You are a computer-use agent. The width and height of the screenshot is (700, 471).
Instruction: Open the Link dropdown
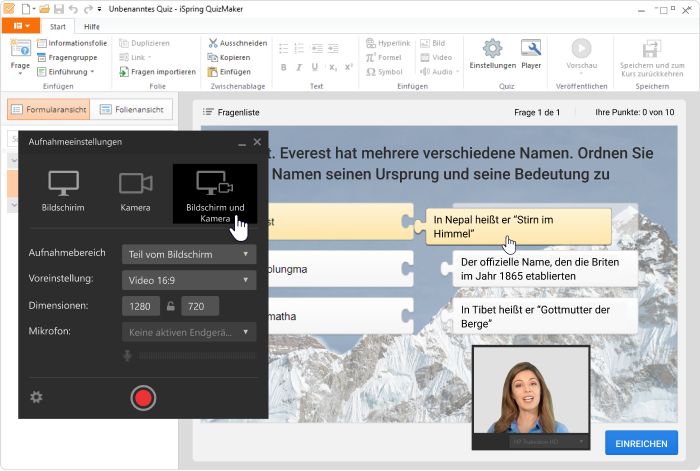tap(135, 58)
